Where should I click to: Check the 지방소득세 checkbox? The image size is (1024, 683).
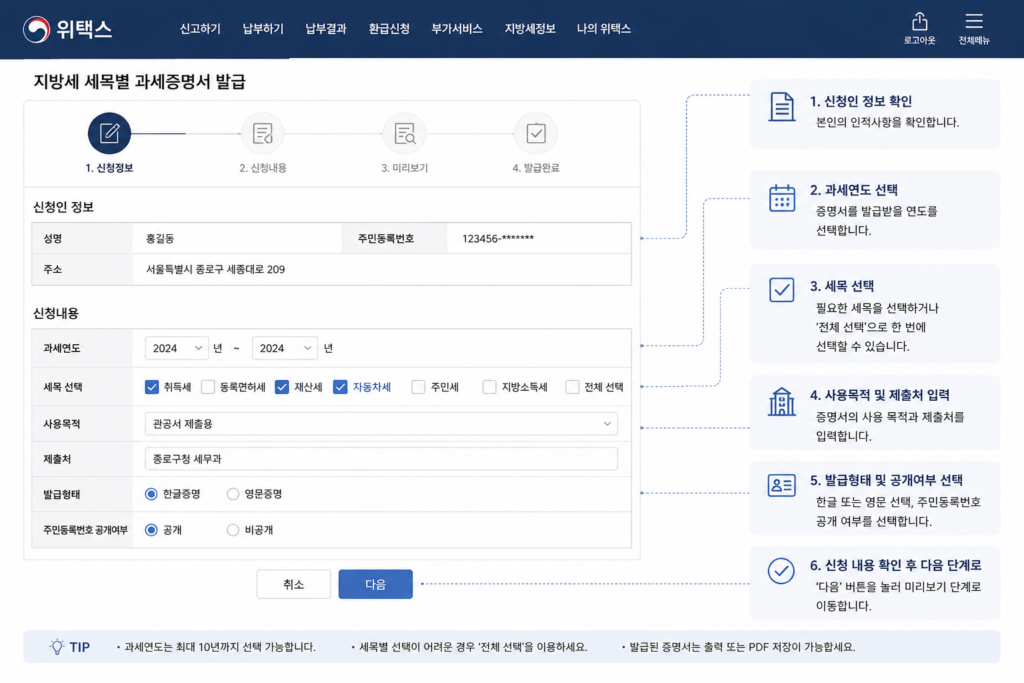(489, 387)
